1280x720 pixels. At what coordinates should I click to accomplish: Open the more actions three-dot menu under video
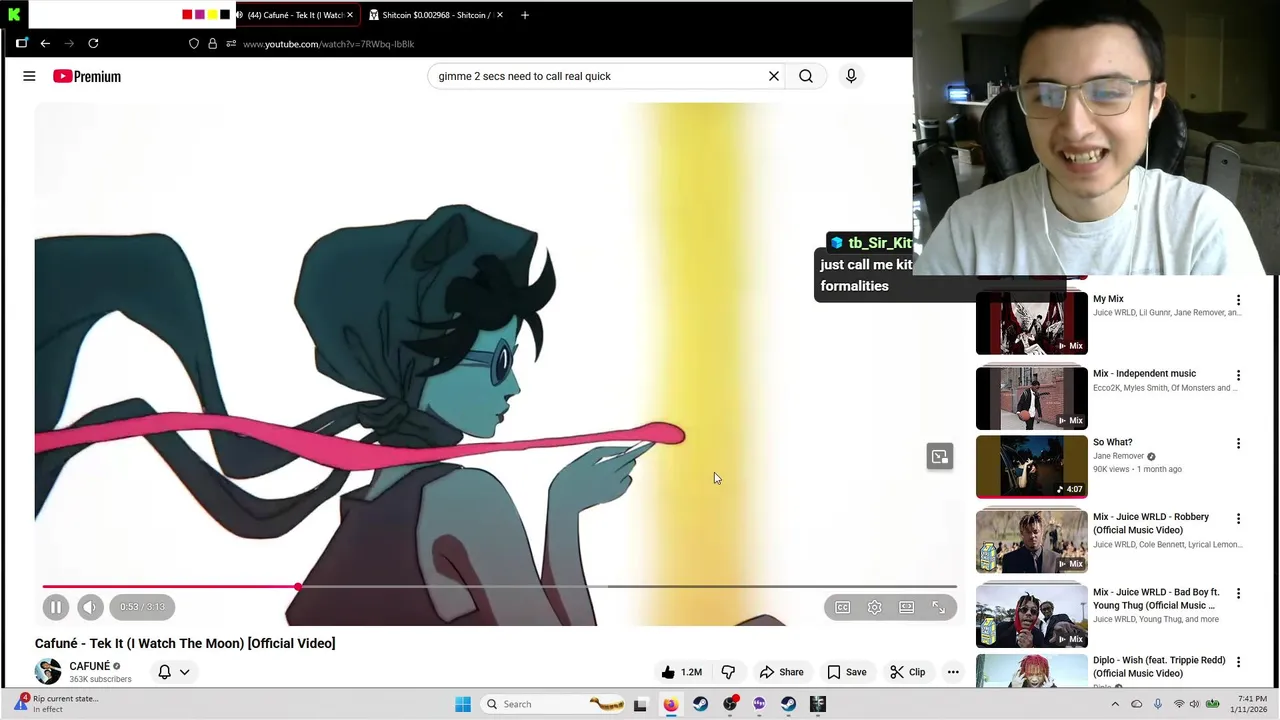pos(953,672)
